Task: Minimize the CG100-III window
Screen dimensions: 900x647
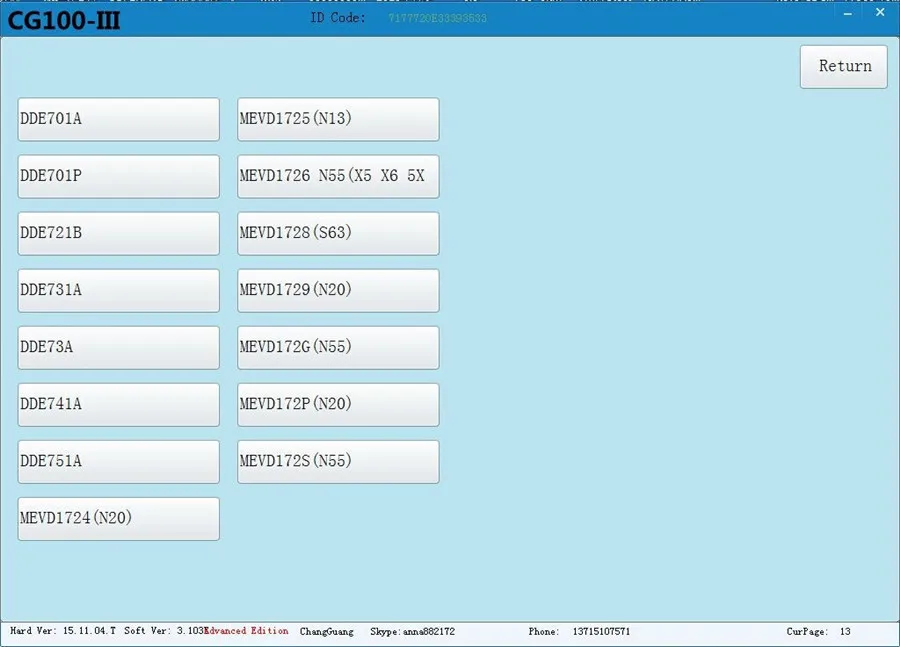Action: click(x=848, y=13)
